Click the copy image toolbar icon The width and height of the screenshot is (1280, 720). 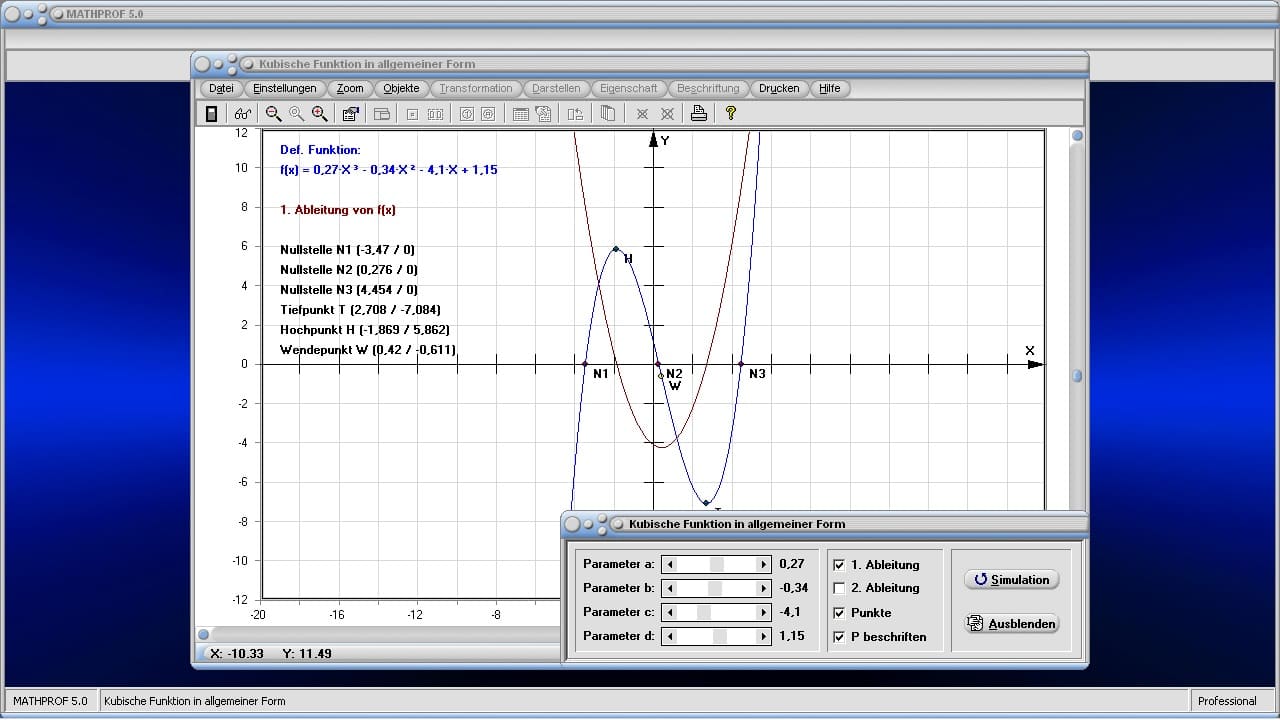pyautogui.click(x=543, y=114)
